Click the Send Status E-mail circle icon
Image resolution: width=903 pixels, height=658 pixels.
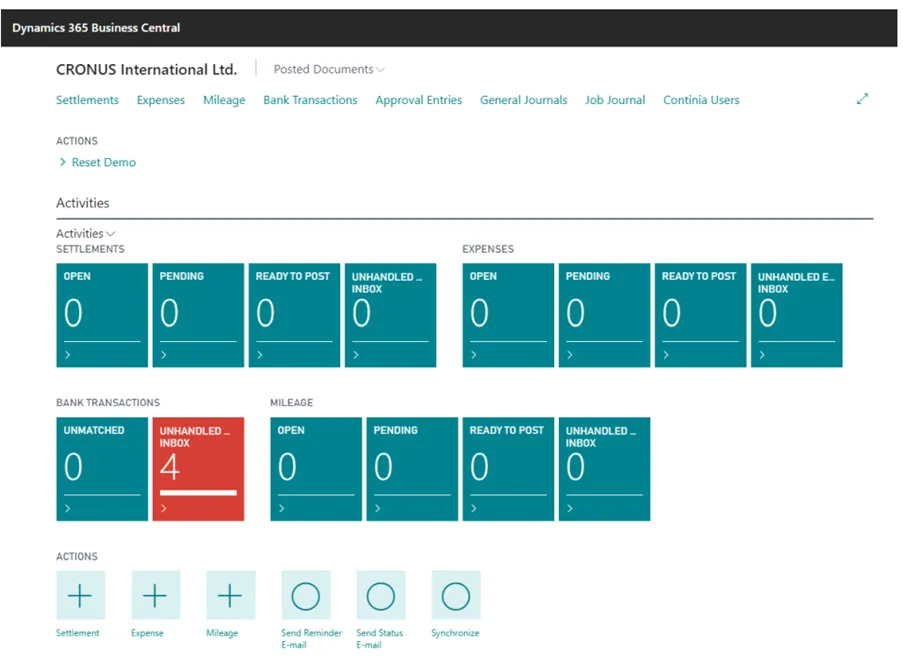[x=381, y=595]
